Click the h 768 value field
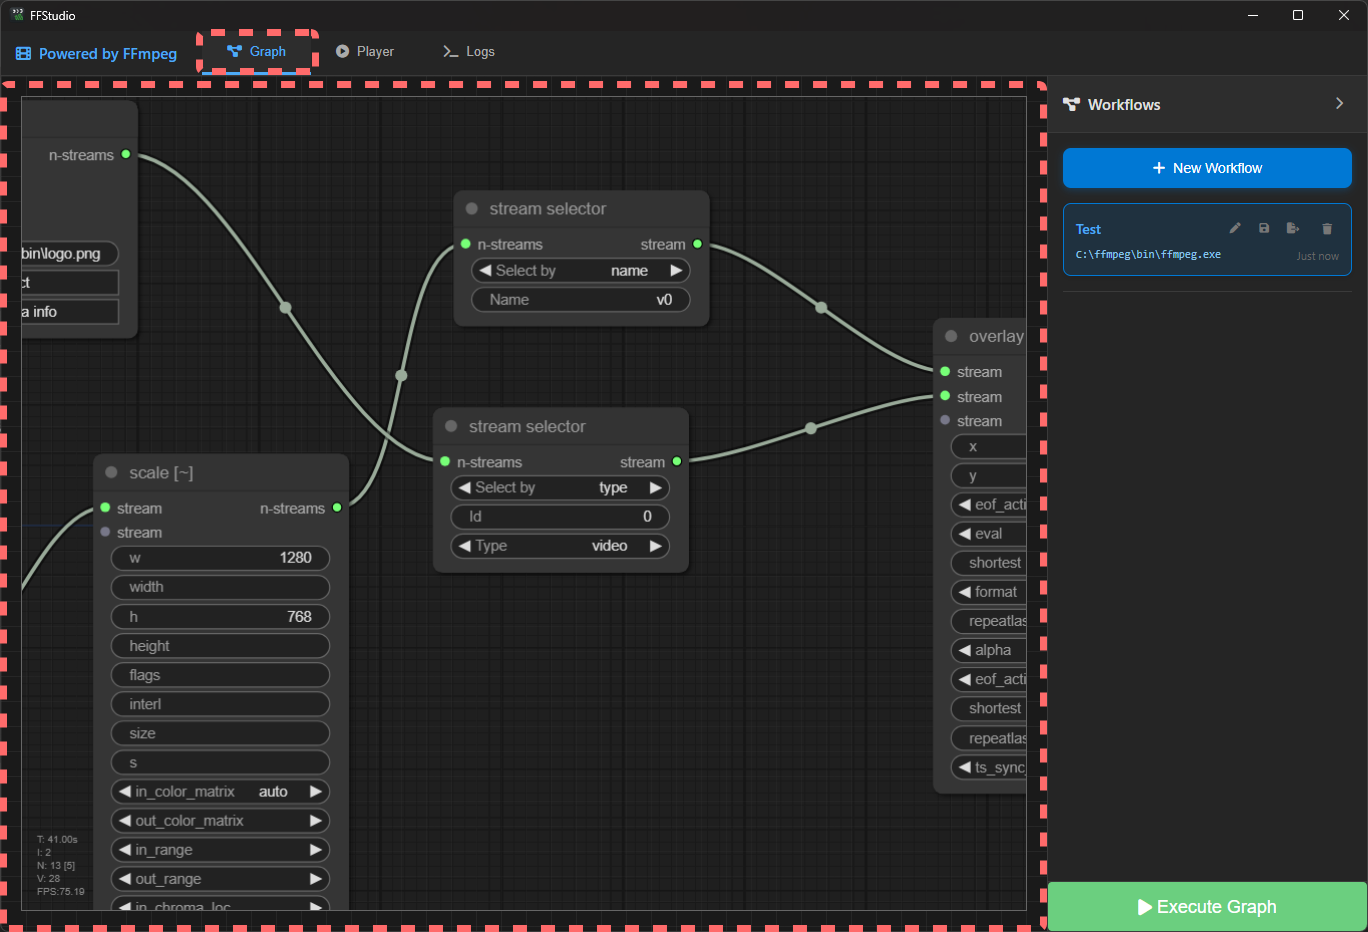This screenshot has width=1368, height=932. click(220, 617)
